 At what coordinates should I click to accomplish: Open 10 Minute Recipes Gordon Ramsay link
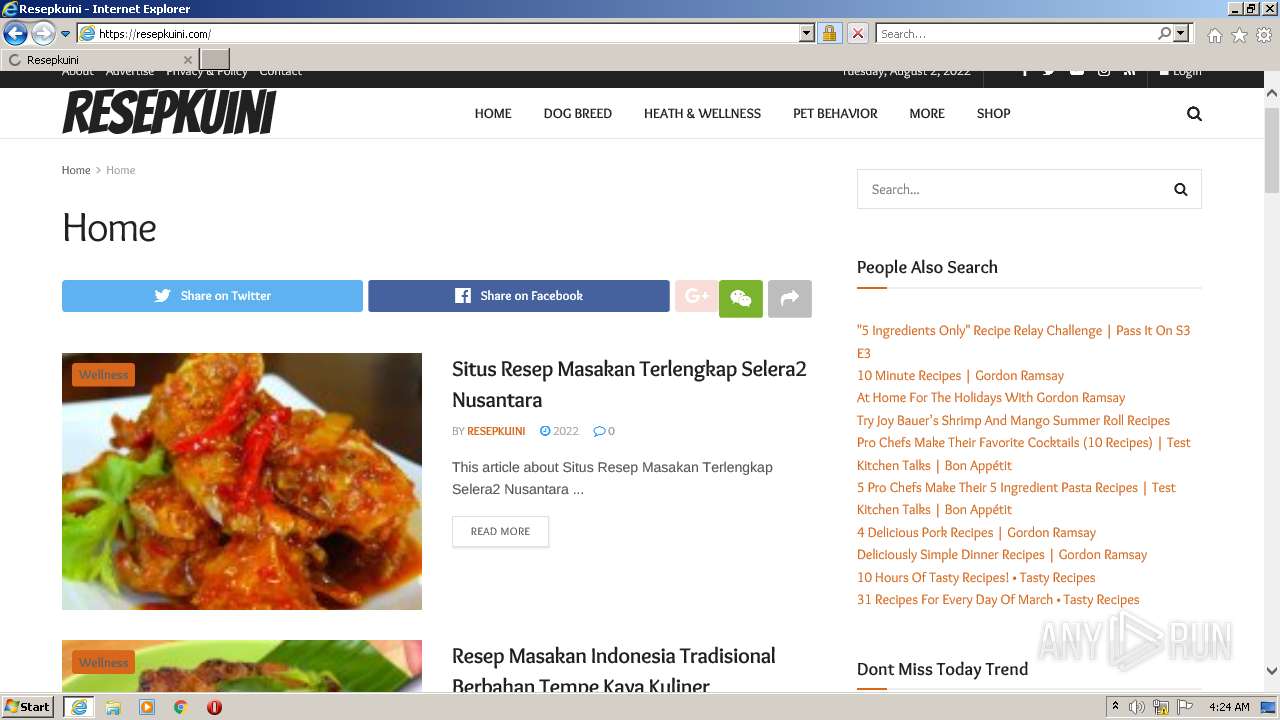click(960, 376)
